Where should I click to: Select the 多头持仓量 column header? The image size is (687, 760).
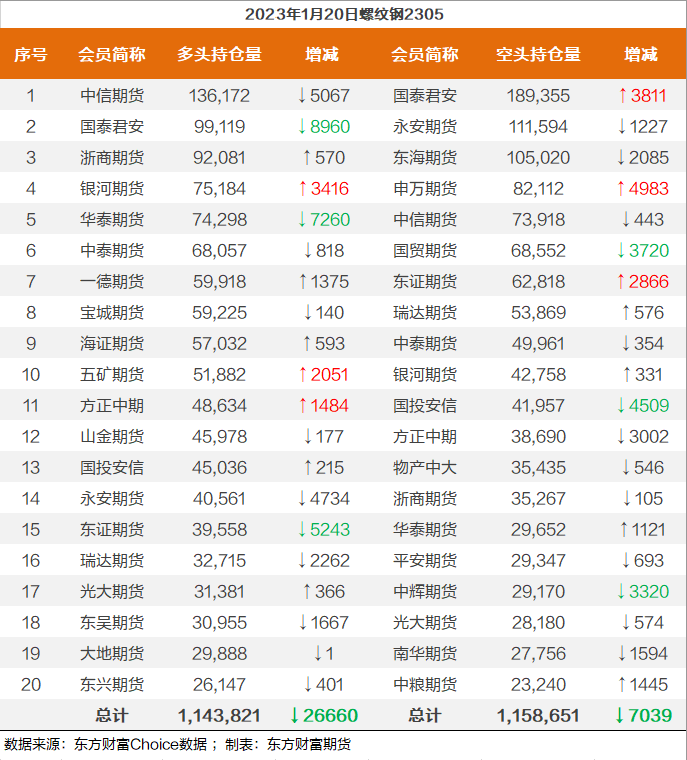[219, 54]
